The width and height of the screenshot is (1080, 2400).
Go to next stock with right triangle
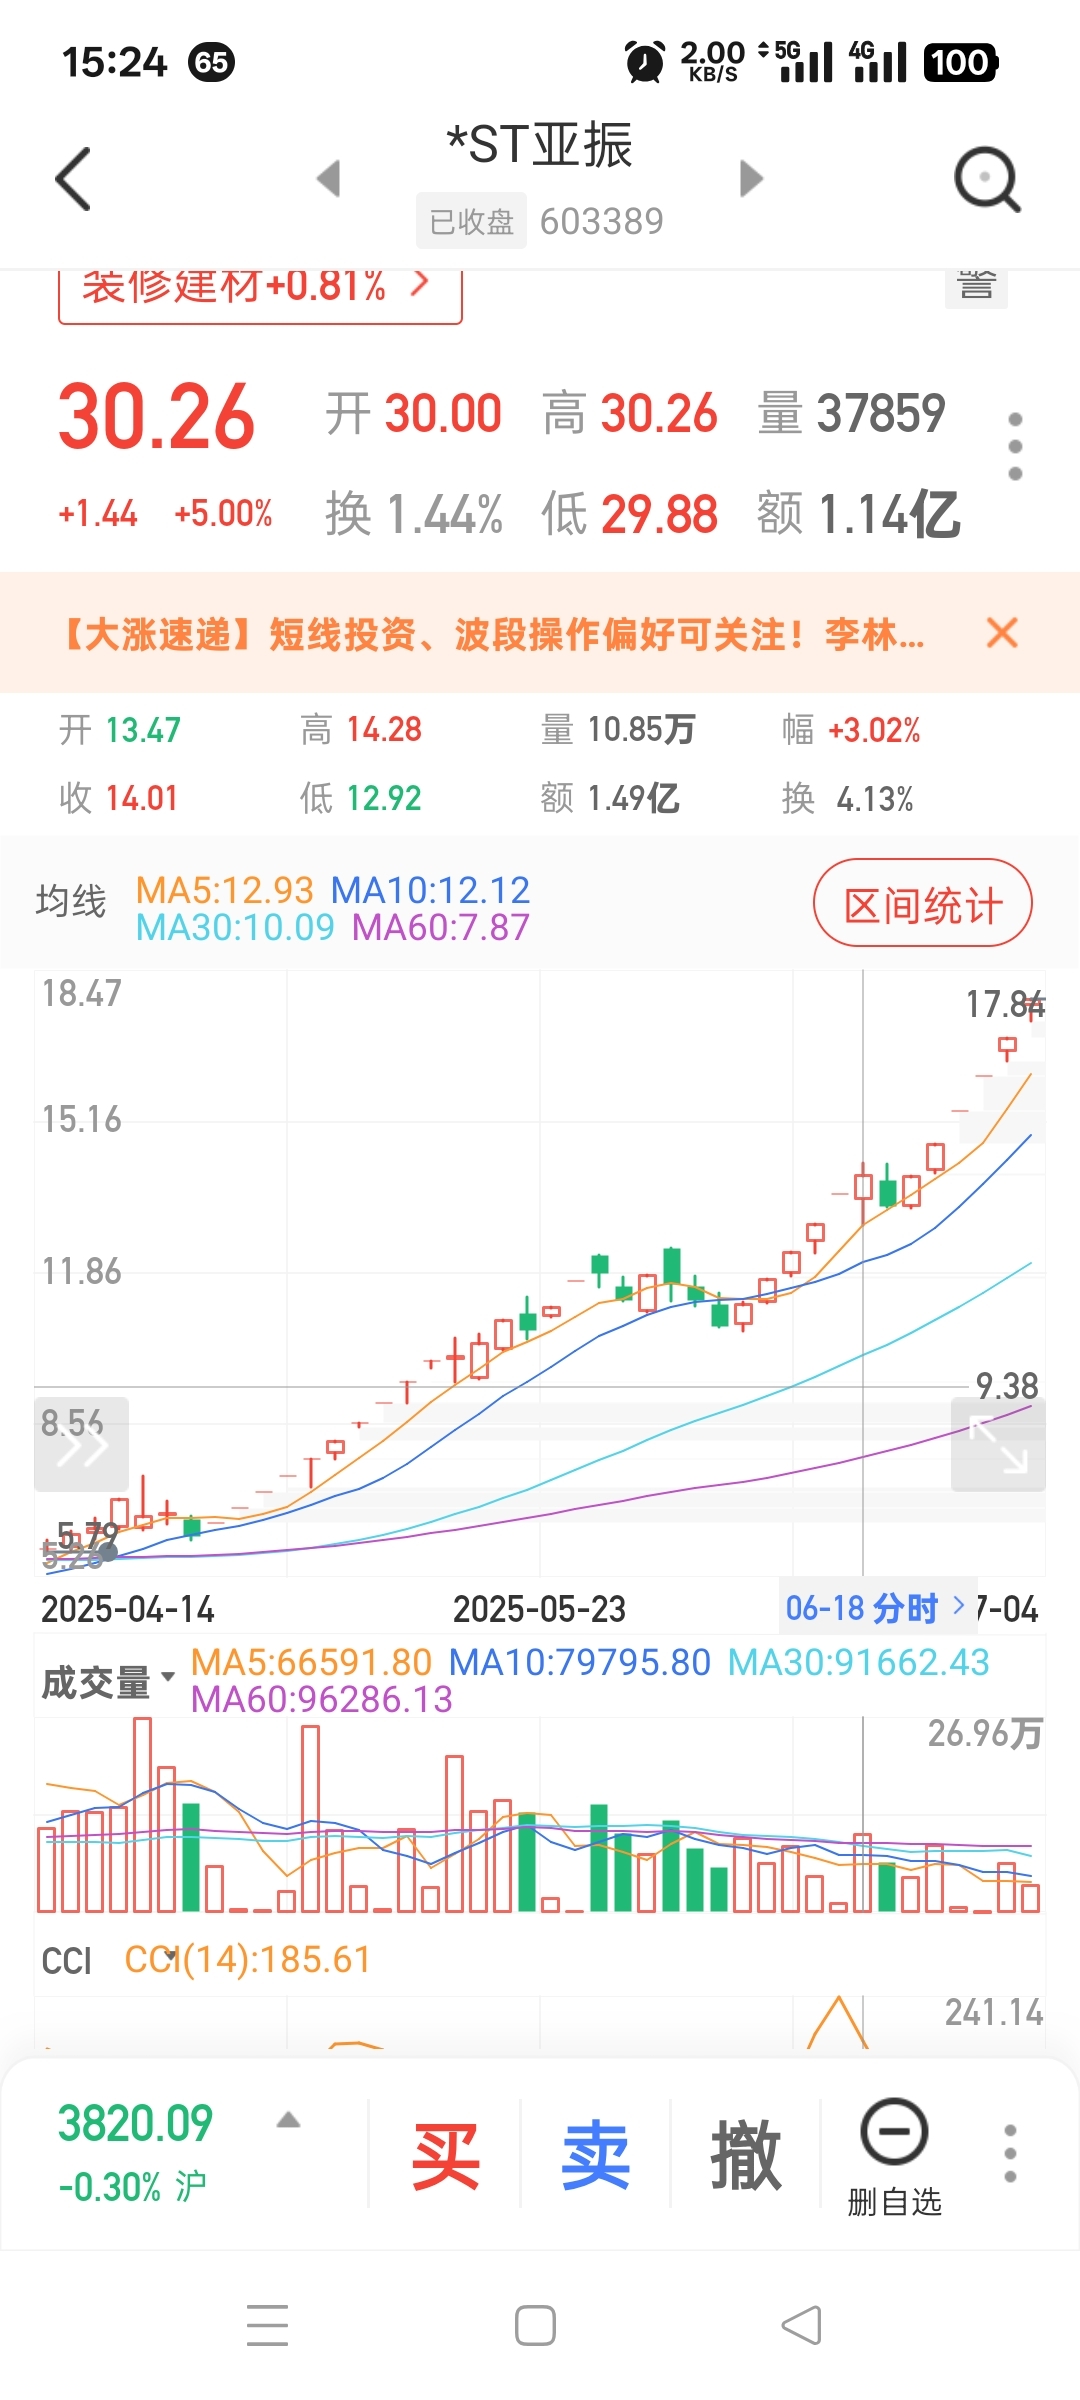[x=751, y=179]
